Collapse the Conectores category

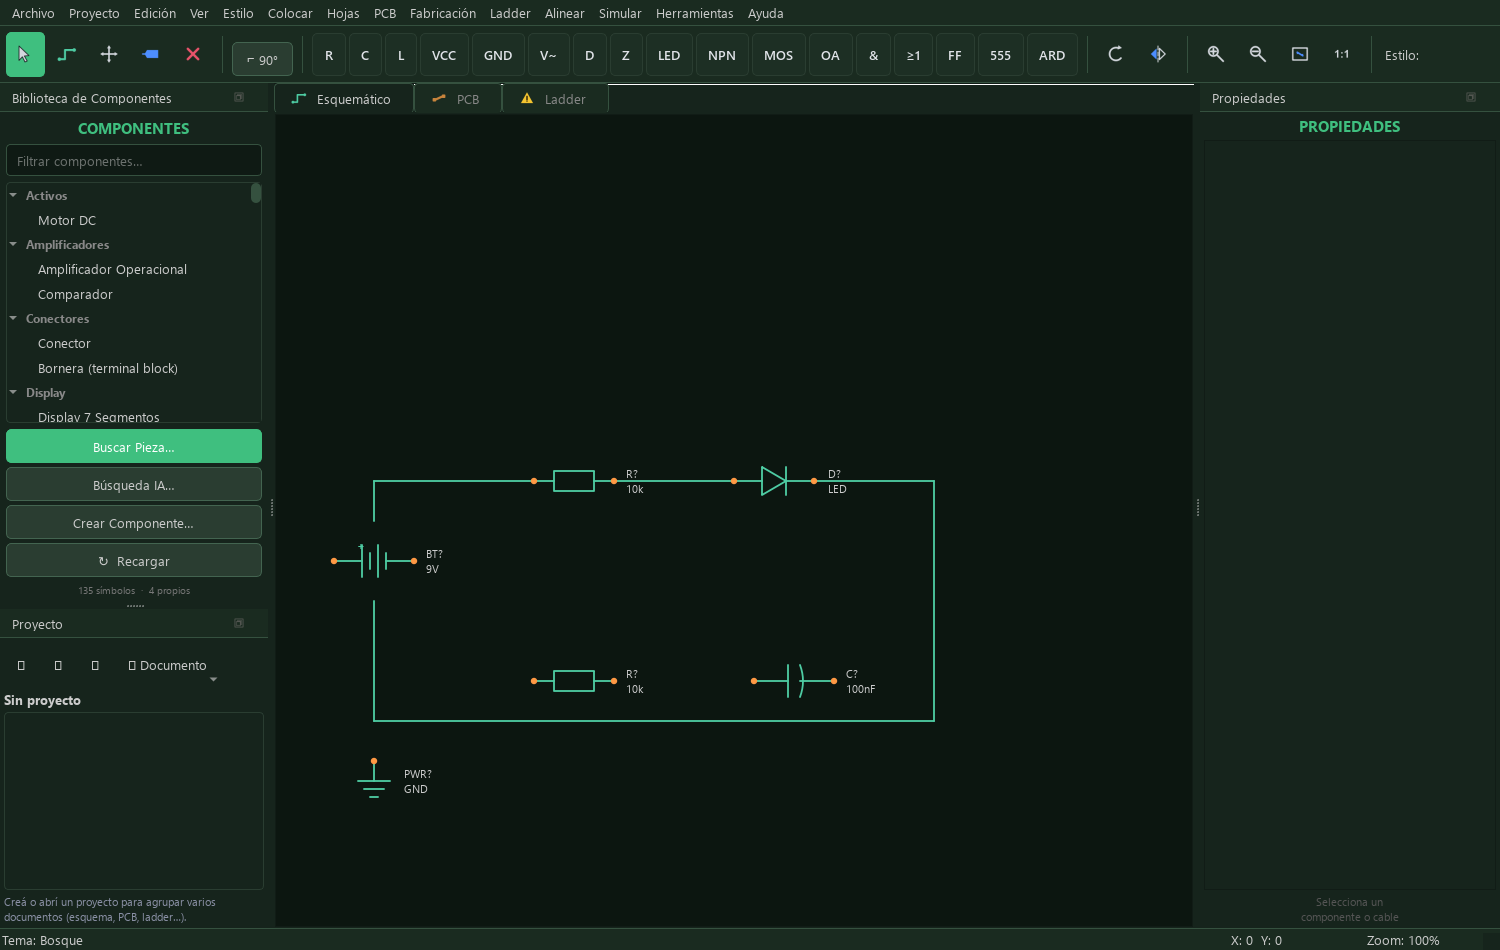click(x=13, y=318)
